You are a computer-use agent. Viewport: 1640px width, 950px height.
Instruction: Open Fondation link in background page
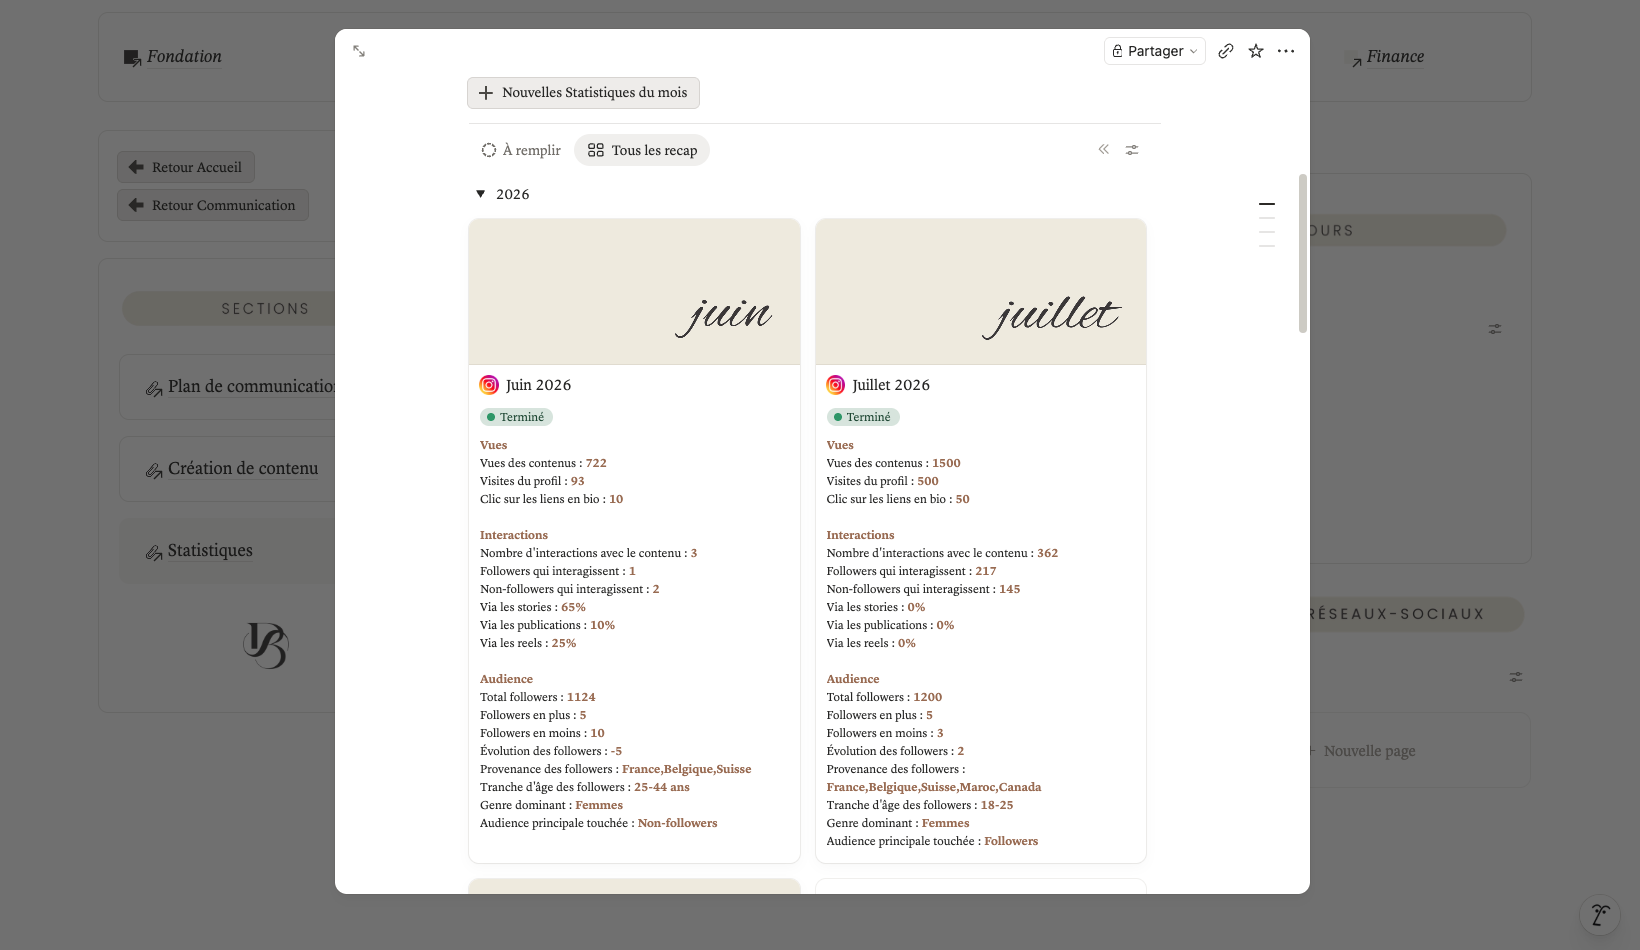[x=184, y=57]
